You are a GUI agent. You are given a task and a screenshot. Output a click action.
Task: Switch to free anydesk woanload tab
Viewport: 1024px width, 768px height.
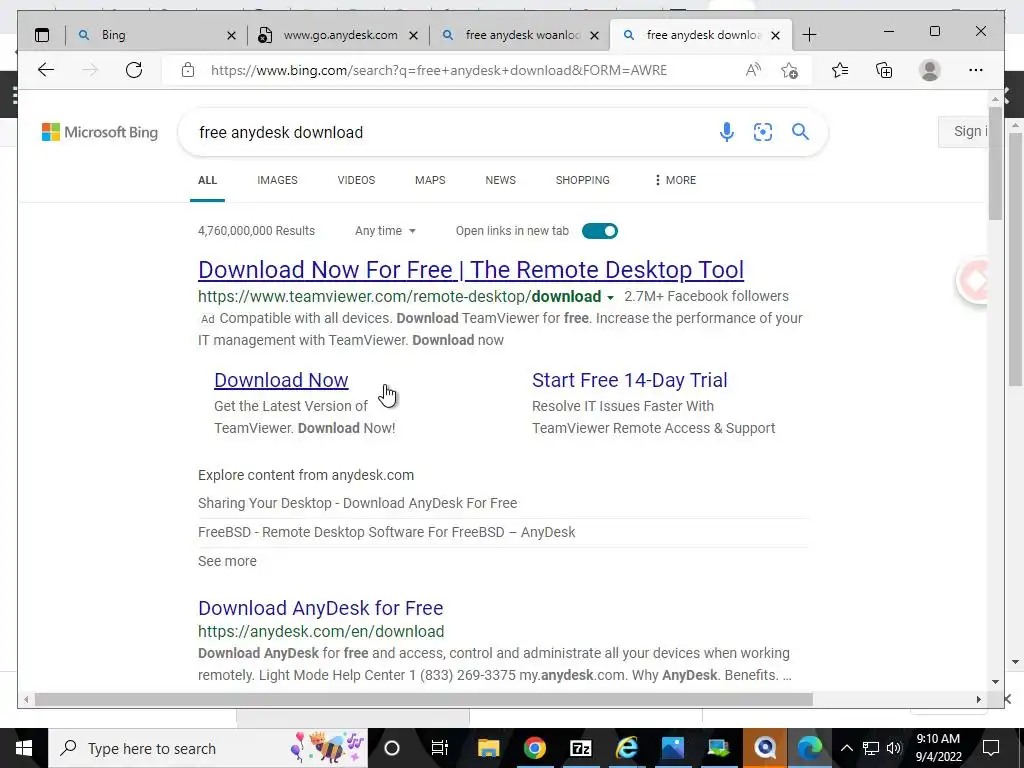click(x=519, y=35)
